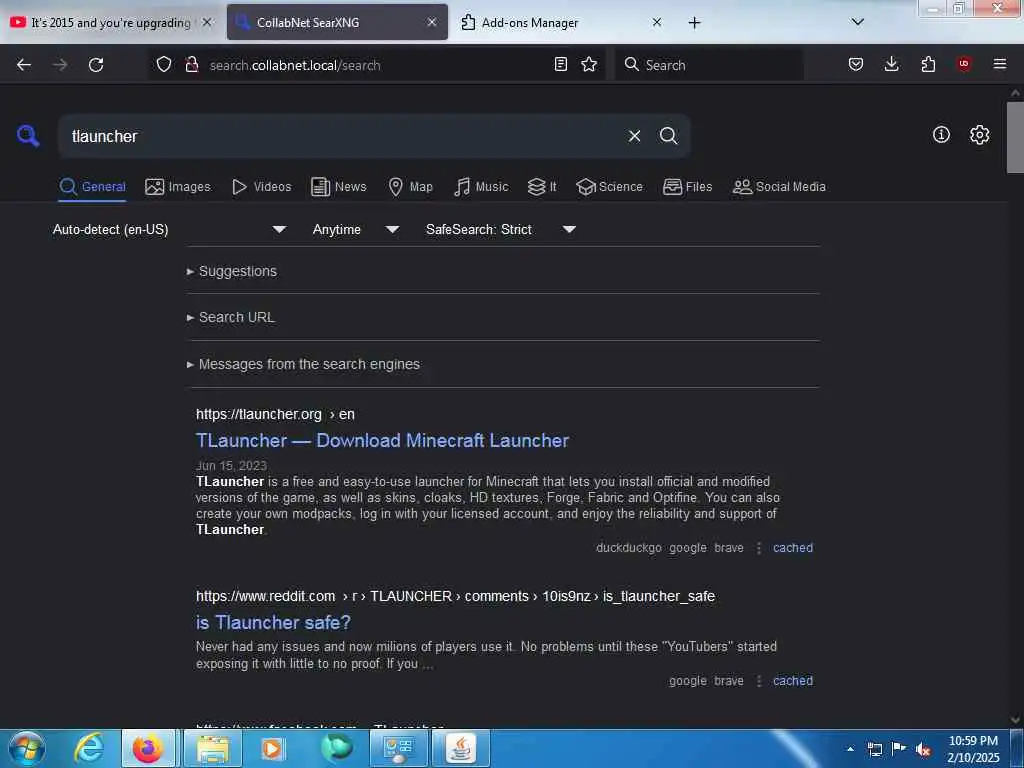Open the Downloads panel icon
Screen dimensions: 1024x768
pos(891,64)
